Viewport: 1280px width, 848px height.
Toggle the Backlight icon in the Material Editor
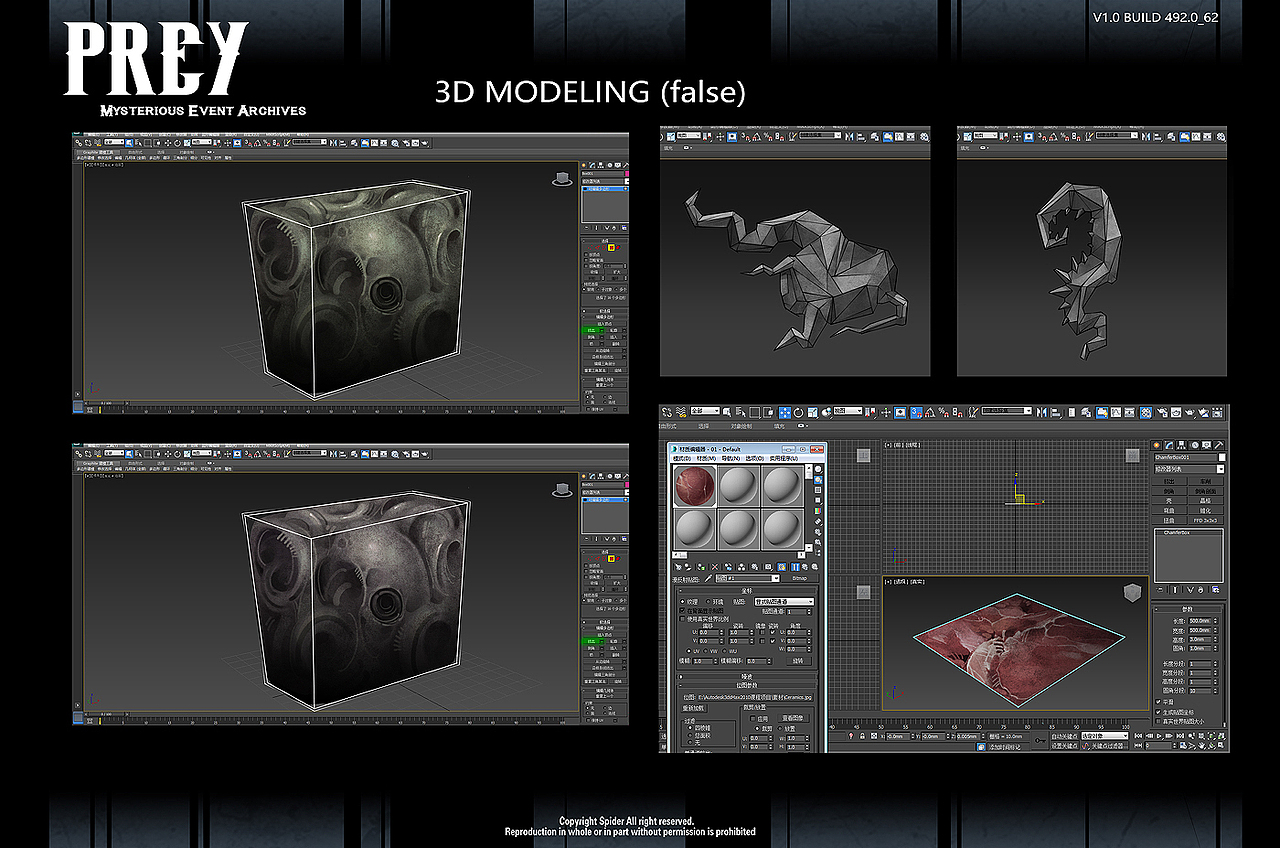tap(819, 481)
